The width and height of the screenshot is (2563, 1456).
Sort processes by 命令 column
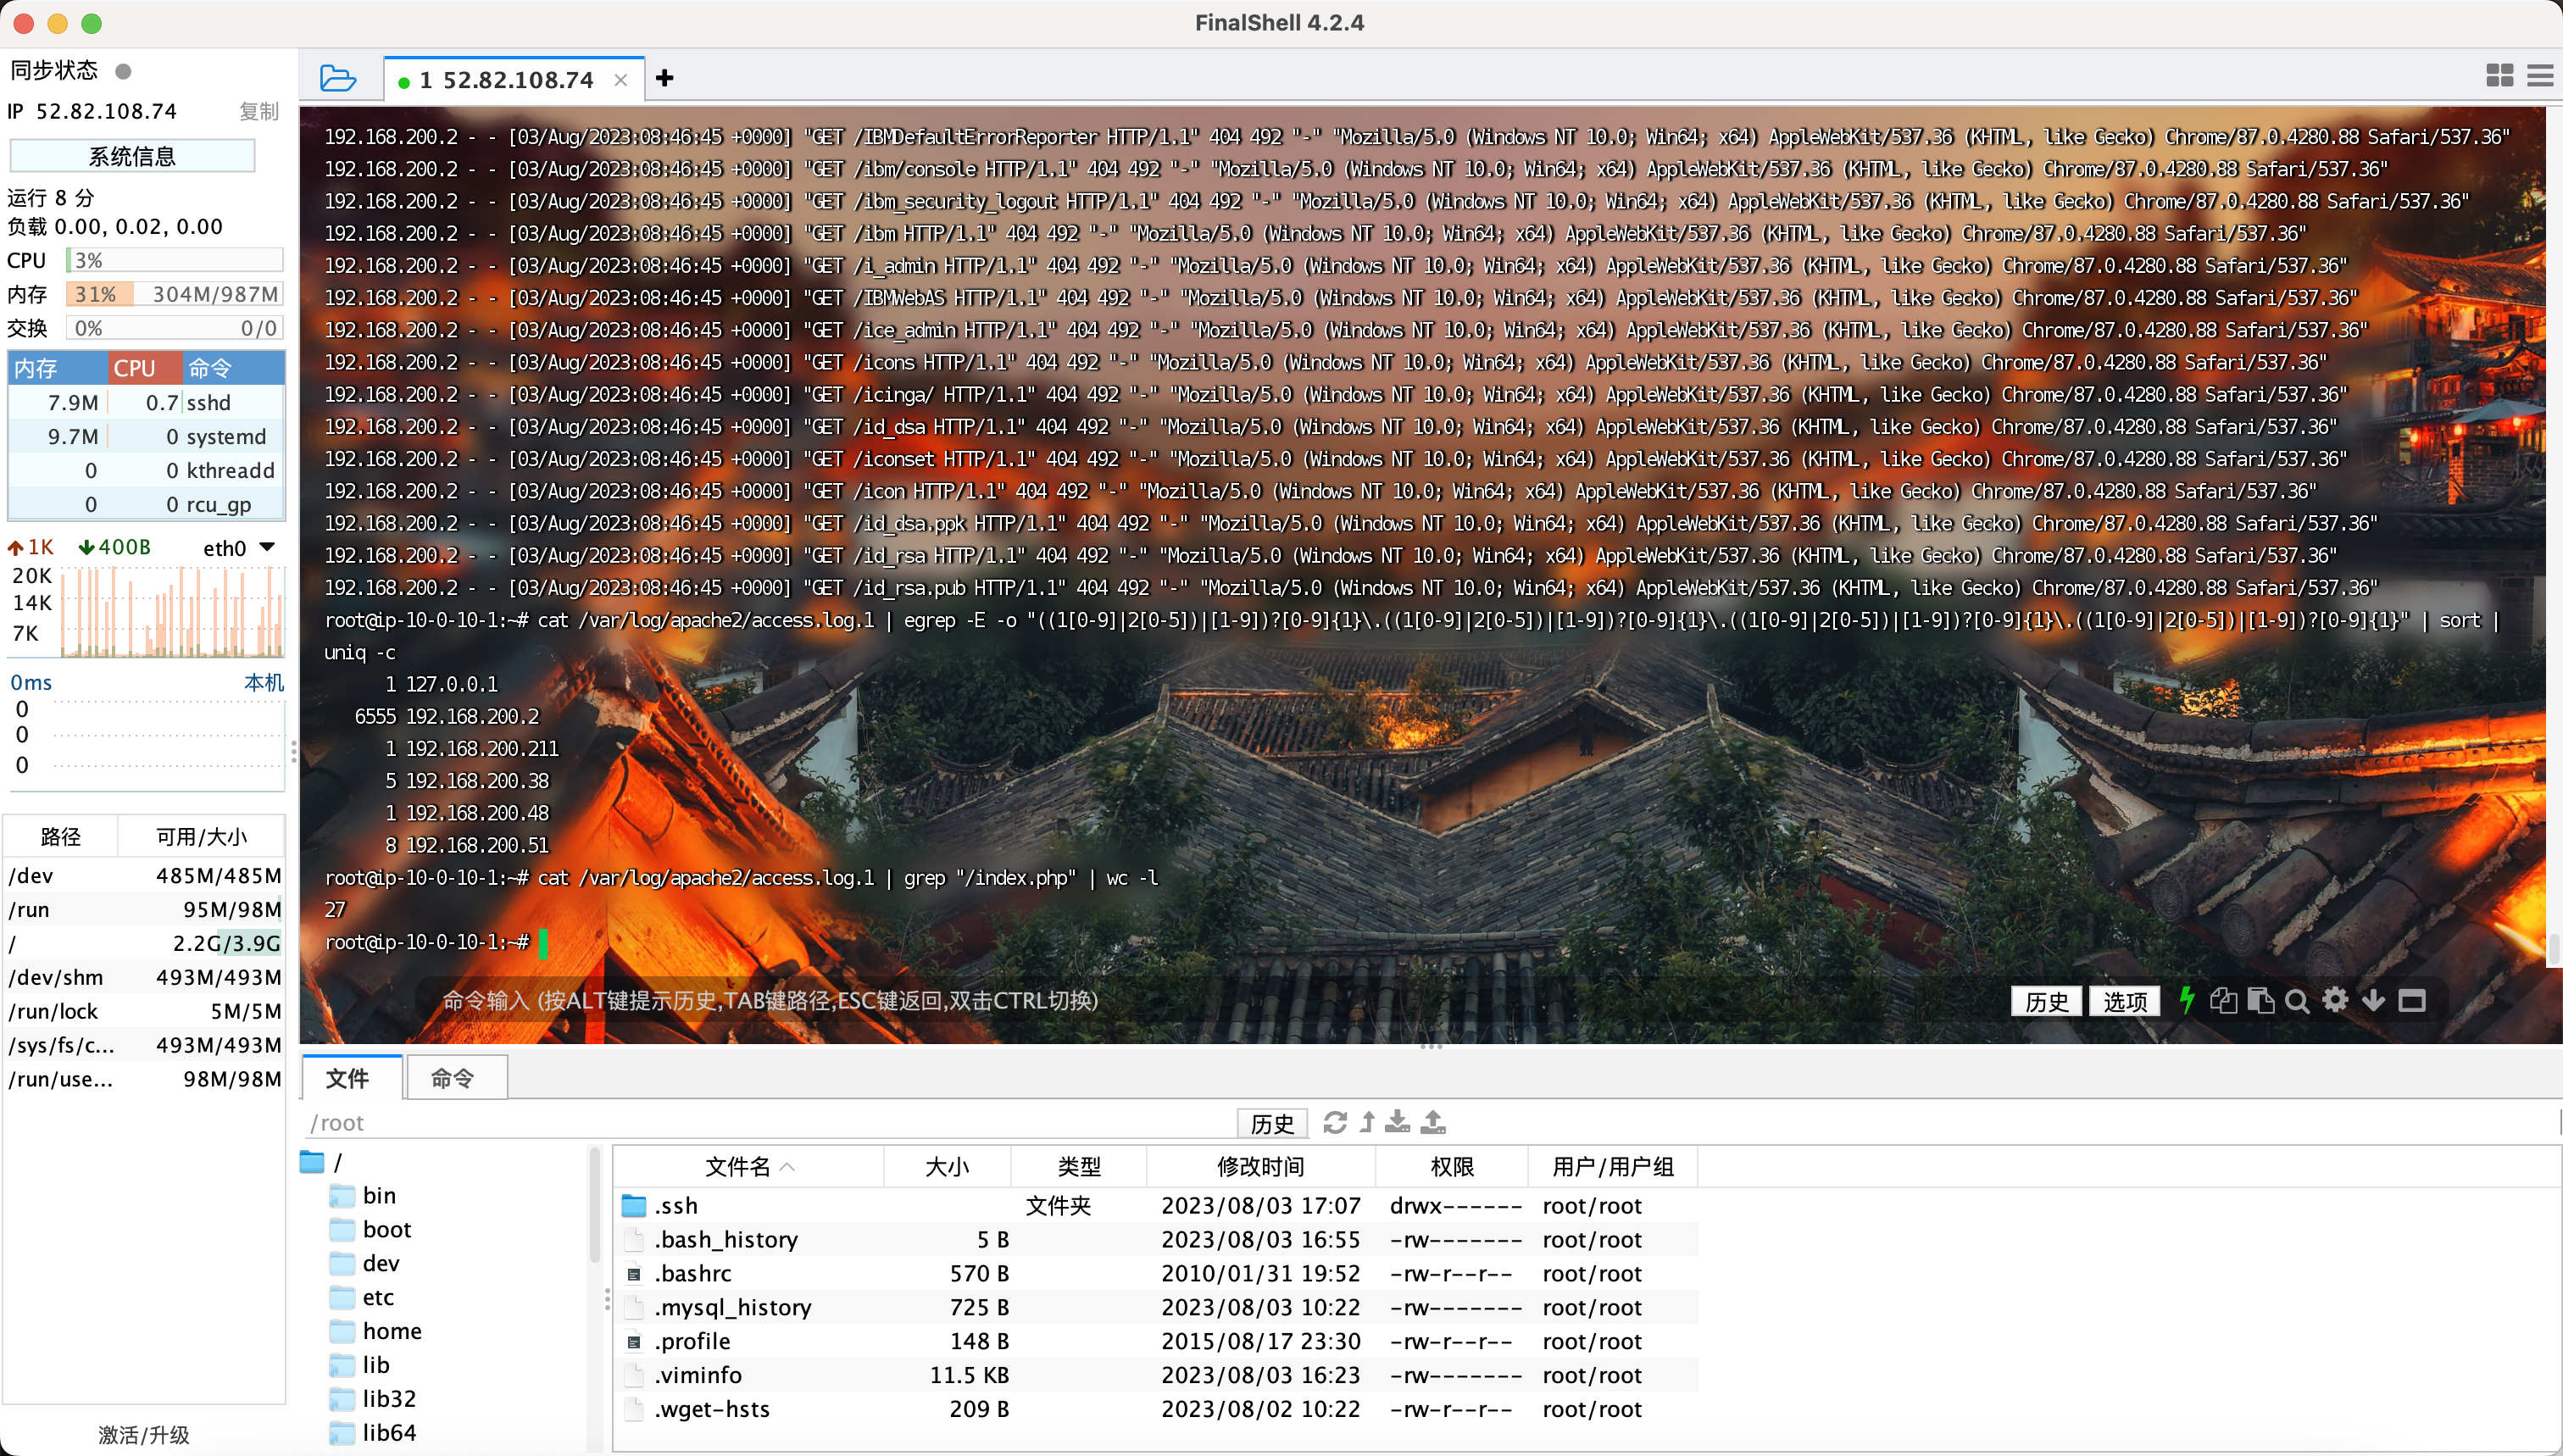pyautogui.click(x=233, y=368)
